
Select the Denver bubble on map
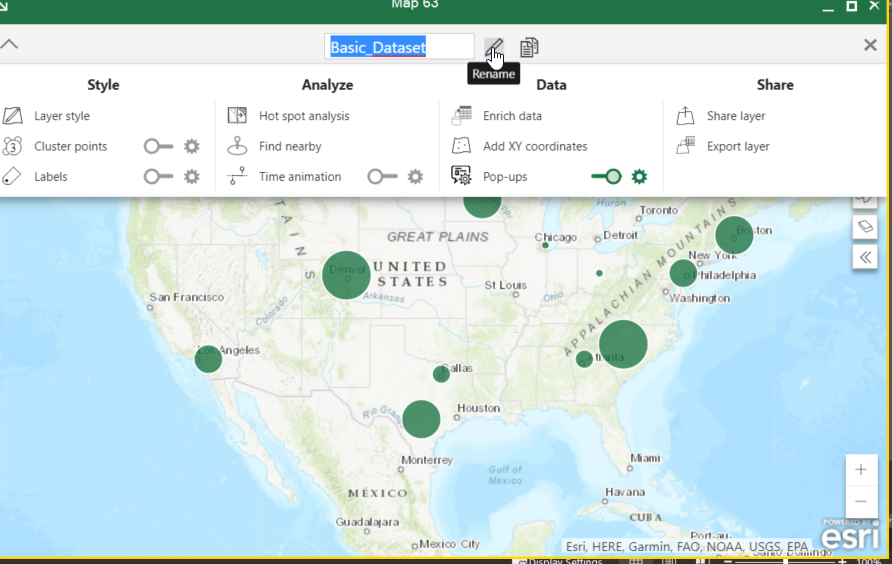click(346, 275)
